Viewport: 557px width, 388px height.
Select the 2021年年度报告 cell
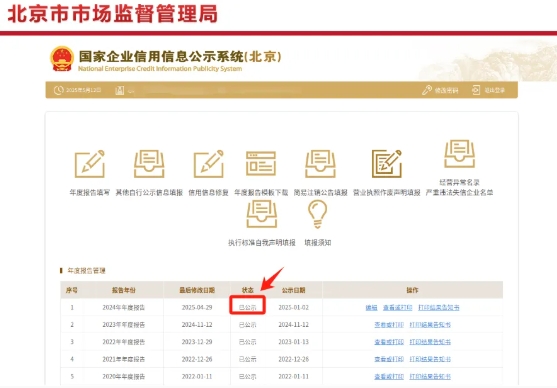[124, 359]
